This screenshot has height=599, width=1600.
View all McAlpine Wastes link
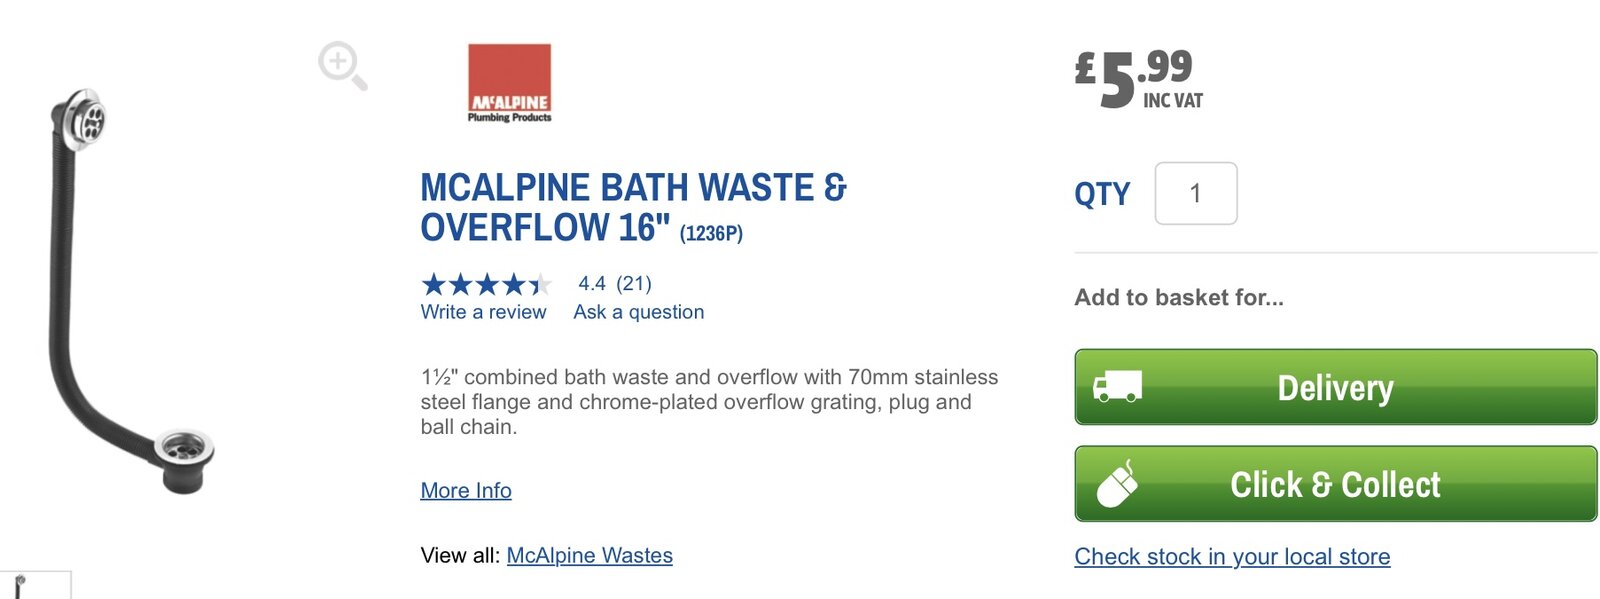click(589, 555)
